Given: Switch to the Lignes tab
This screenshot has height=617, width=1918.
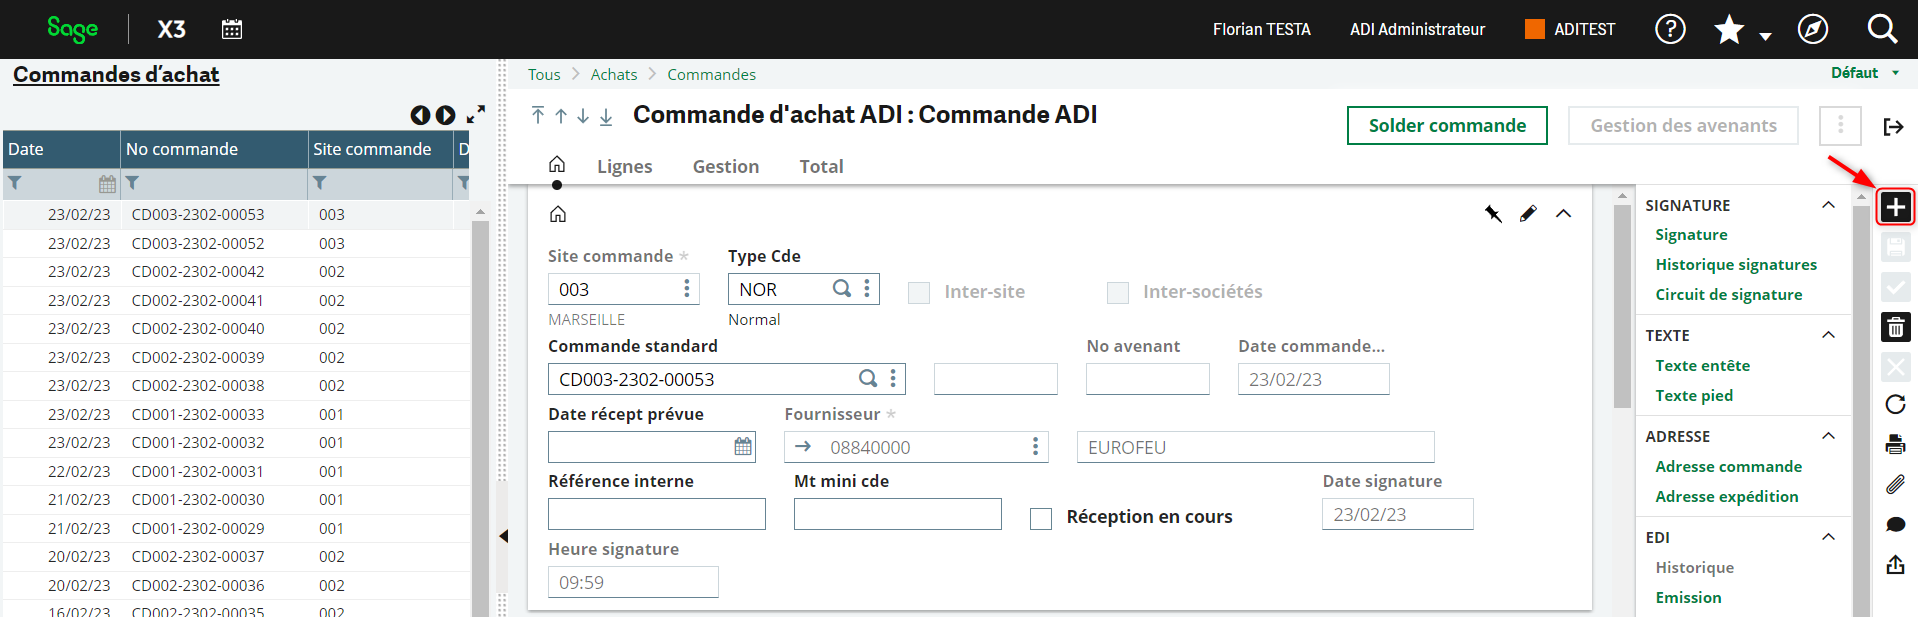Looking at the screenshot, I should click(x=624, y=167).
